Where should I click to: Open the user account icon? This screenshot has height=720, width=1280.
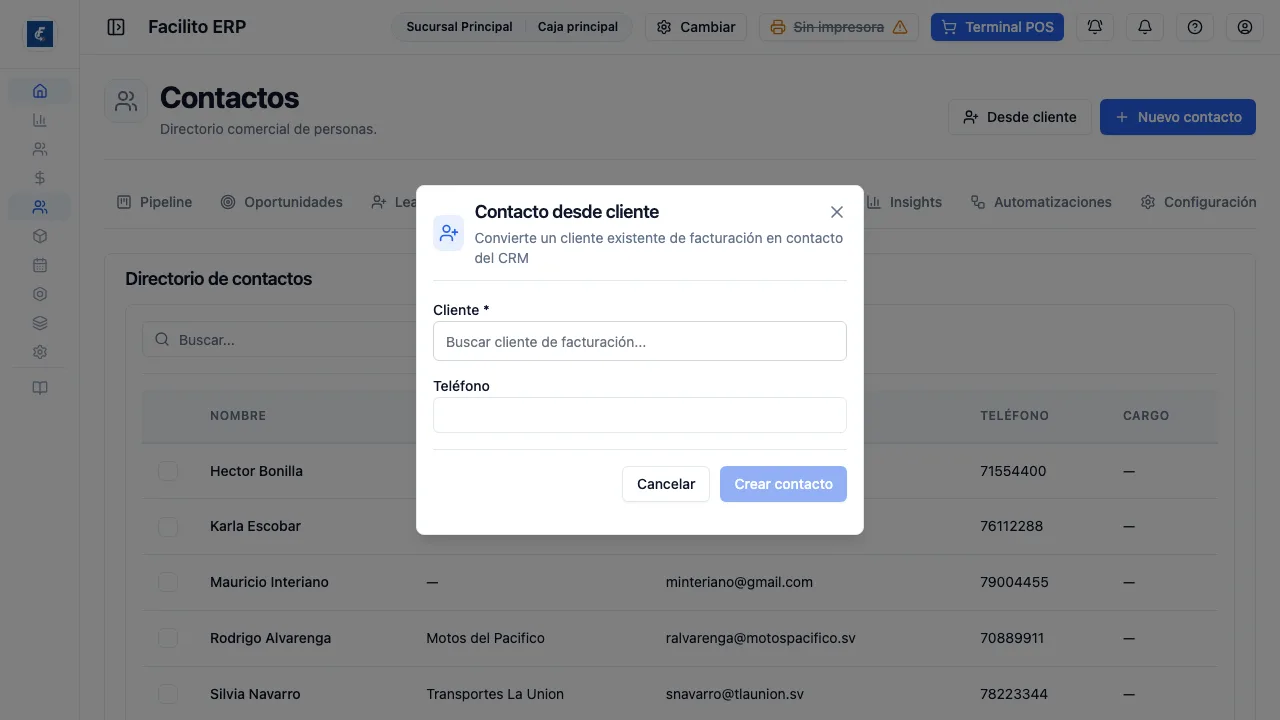click(x=1245, y=27)
